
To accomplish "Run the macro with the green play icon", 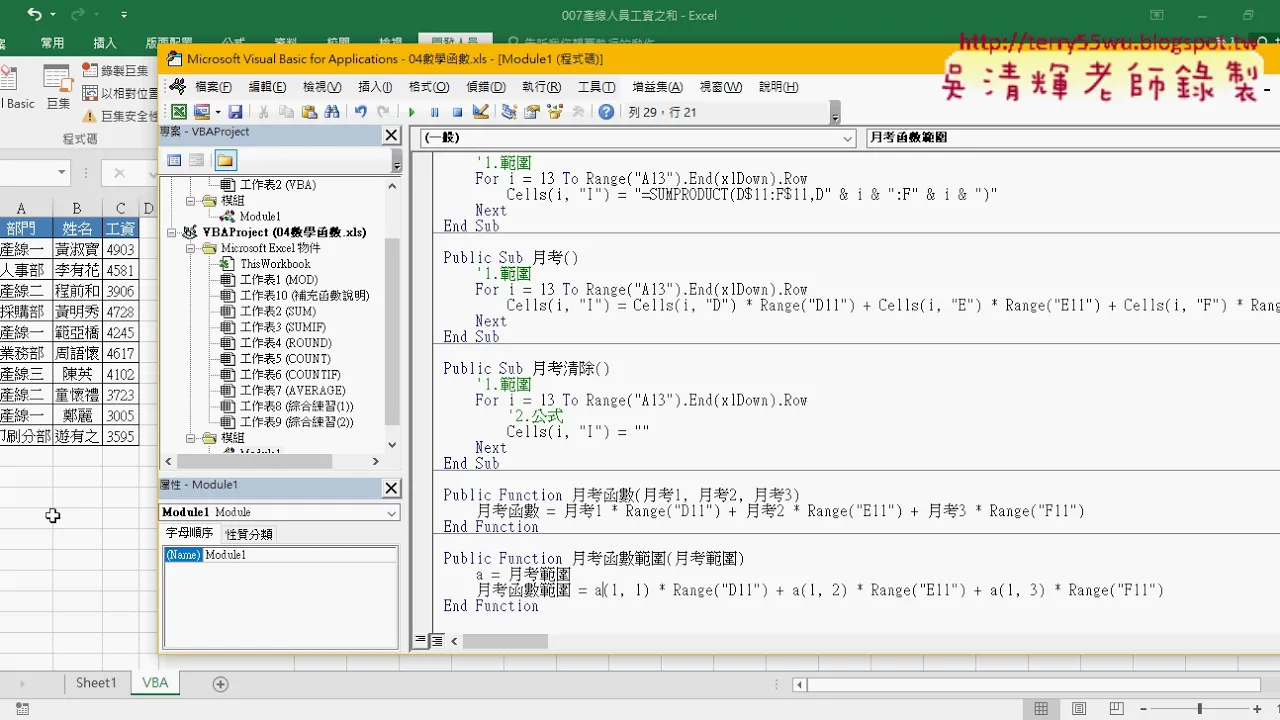I will pyautogui.click(x=411, y=112).
